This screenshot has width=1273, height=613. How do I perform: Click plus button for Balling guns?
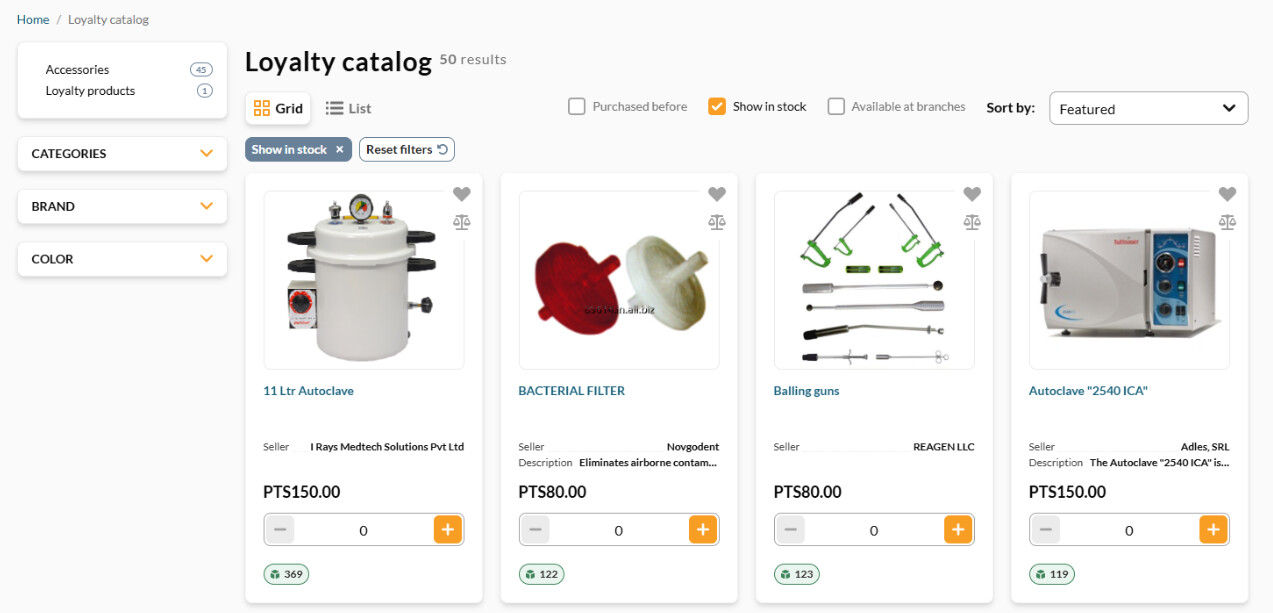tap(958, 530)
